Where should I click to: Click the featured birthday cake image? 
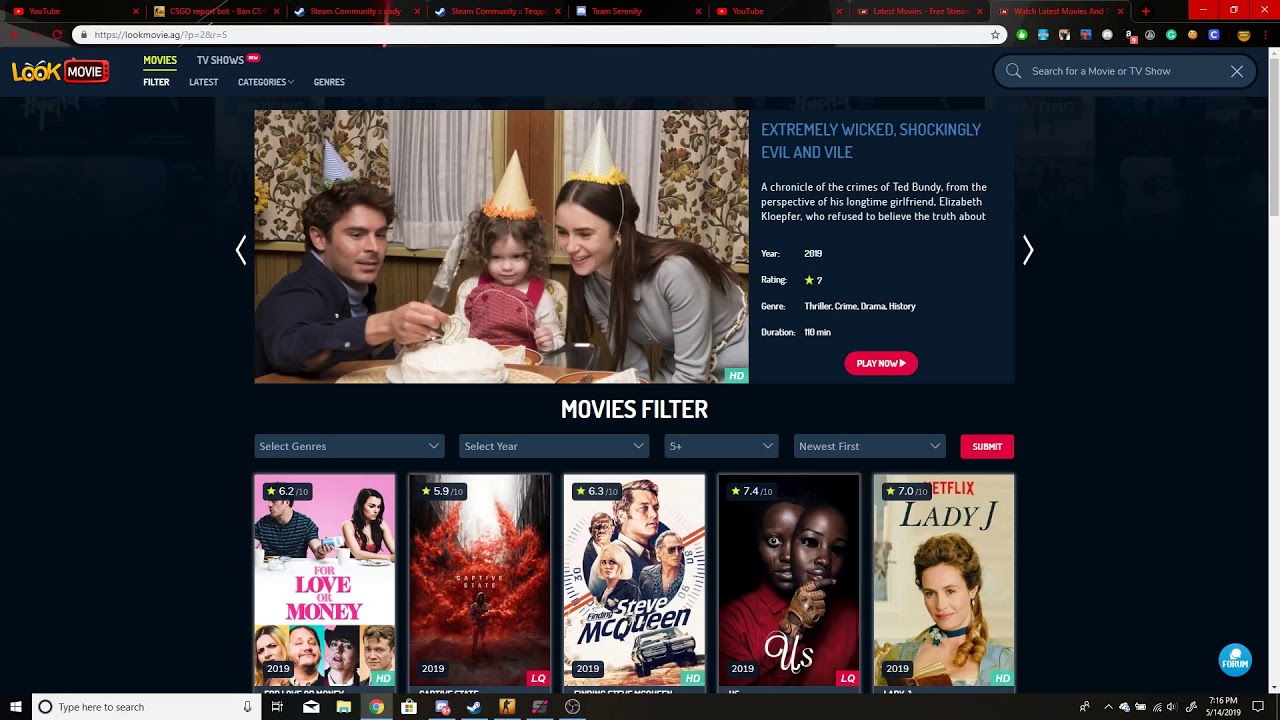click(501, 247)
